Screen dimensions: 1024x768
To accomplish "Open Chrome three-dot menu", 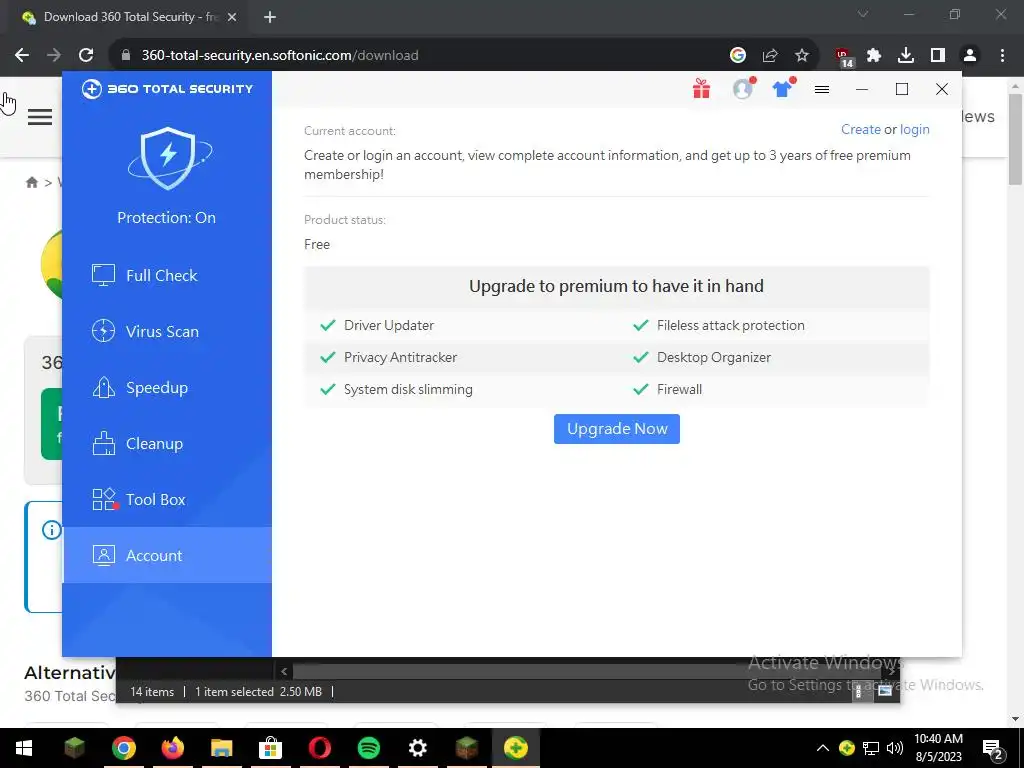I will click(1002, 56).
